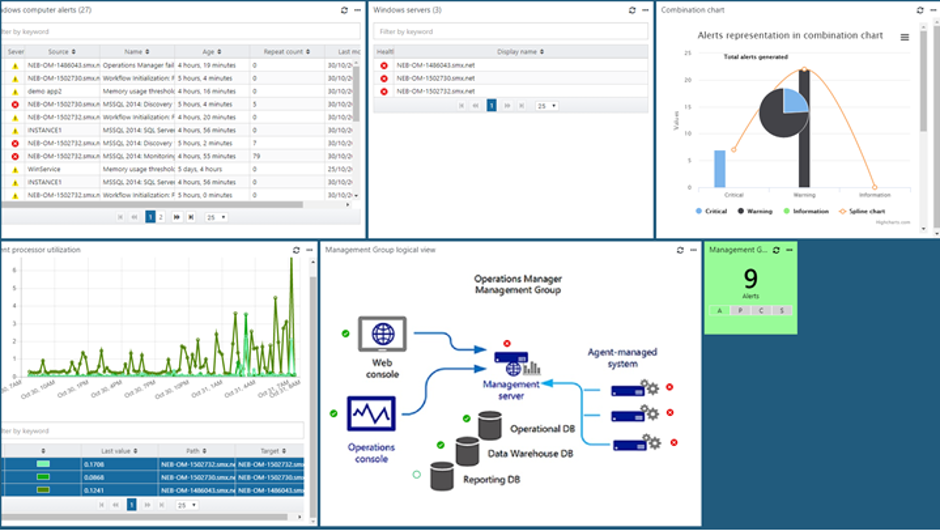This screenshot has width=941, height=531.
Task: Click the Reporting DB database icon
Action: point(443,476)
